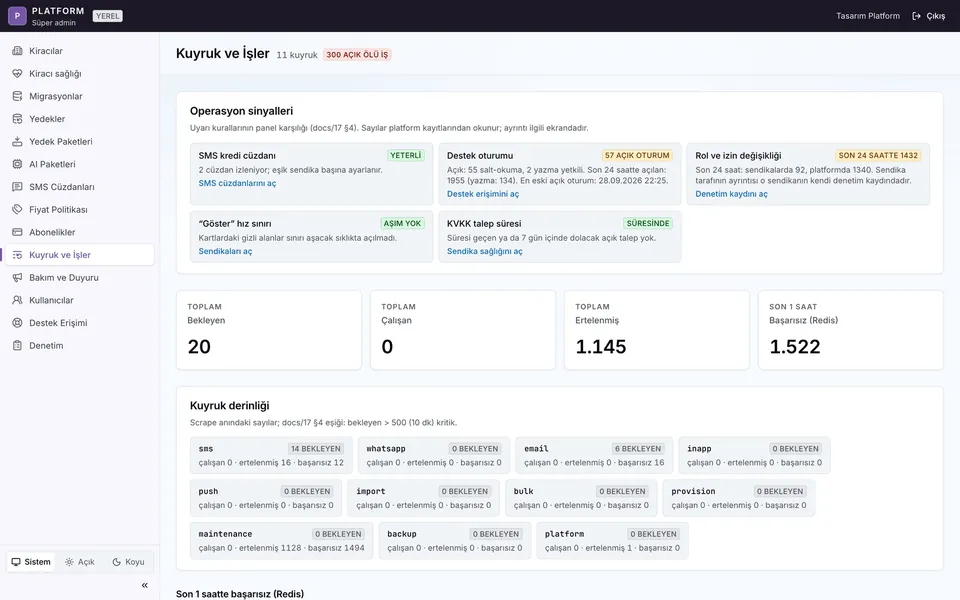This screenshot has height=600, width=960.
Task: Click the Yedek Paketleri download icon
Action: (x=17, y=141)
